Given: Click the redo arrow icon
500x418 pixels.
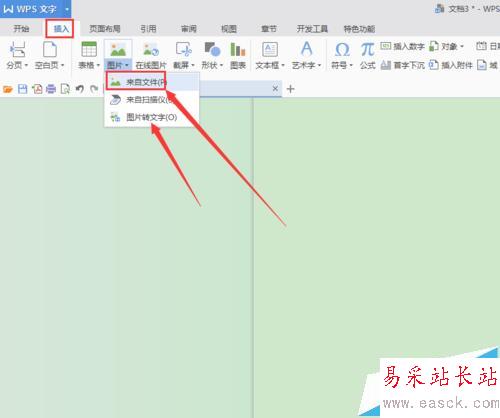Looking at the screenshot, I should coord(94,89).
